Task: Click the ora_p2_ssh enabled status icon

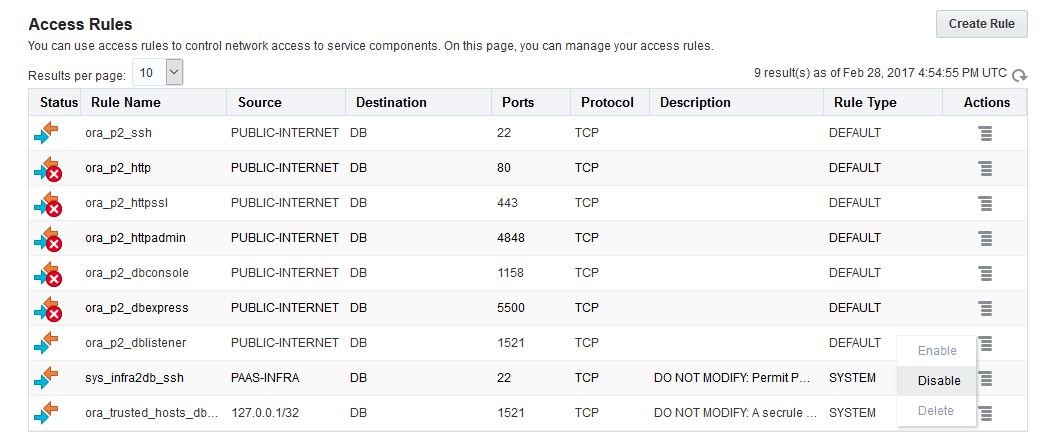Action: click(x=46, y=133)
